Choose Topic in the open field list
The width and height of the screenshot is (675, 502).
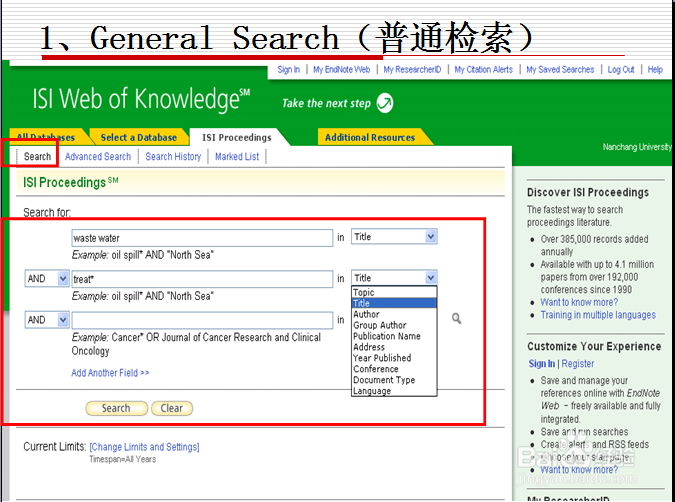(394, 292)
